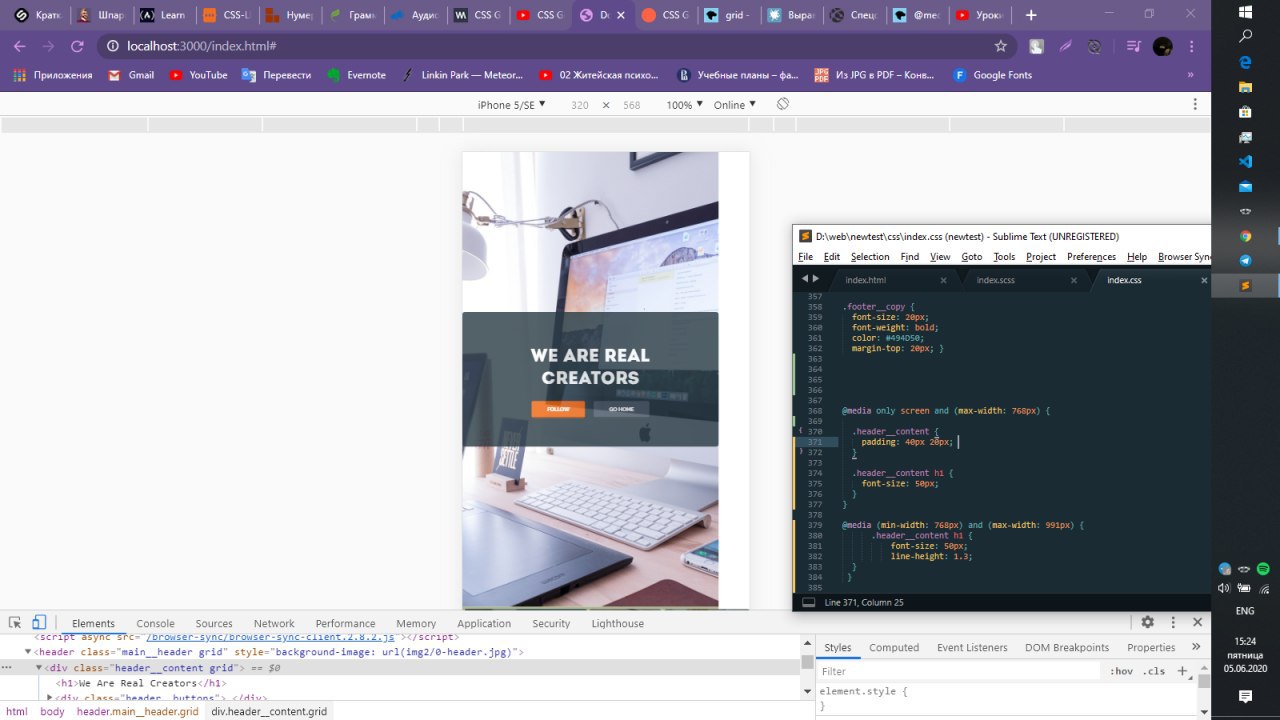Click the Chrome profile avatar
This screenshot has height=720, width=1280.
[1162, 46]
